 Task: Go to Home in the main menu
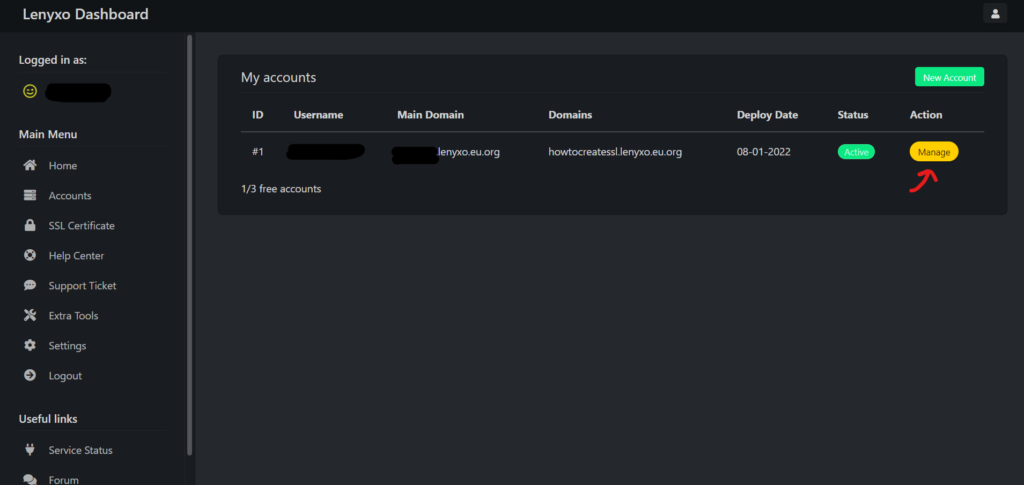tap(63, 166)
